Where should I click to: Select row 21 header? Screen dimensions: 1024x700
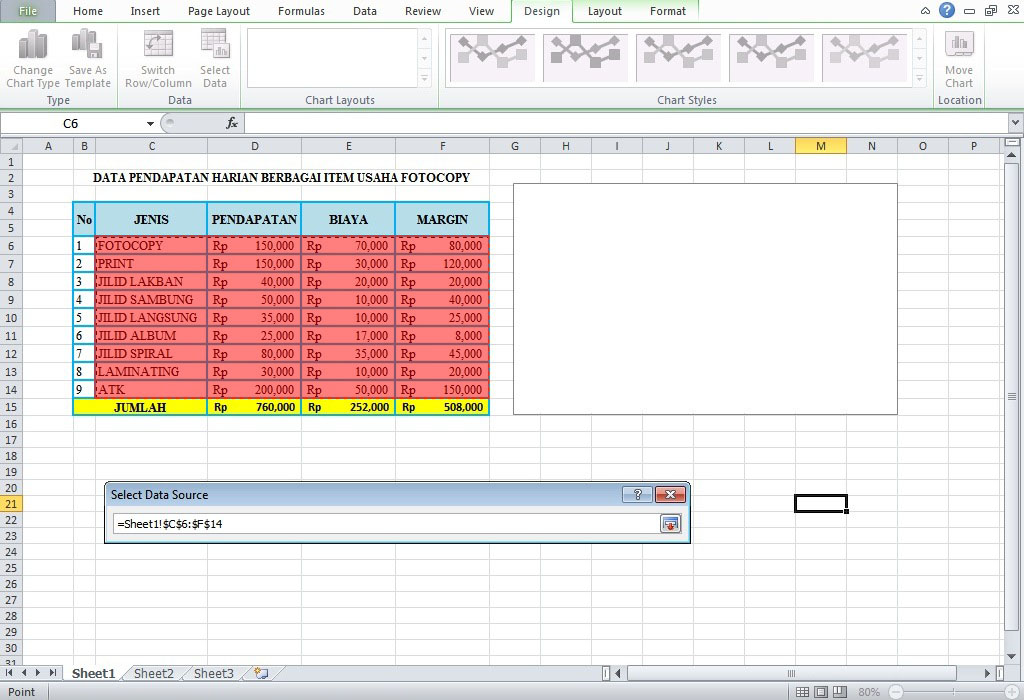pyautogui.click(x=11, y=503)
